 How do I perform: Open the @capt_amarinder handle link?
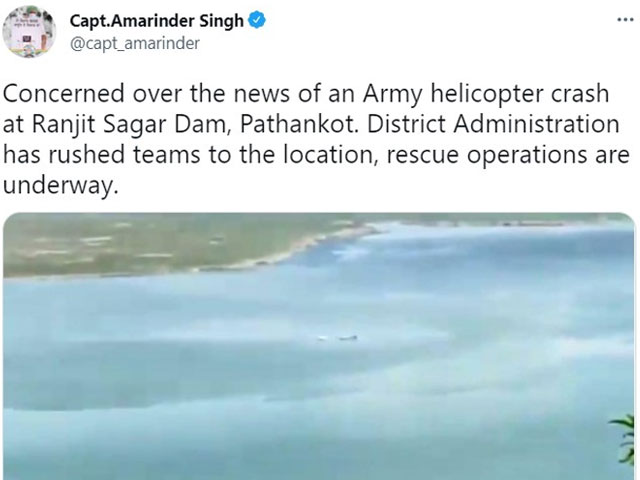135,43
